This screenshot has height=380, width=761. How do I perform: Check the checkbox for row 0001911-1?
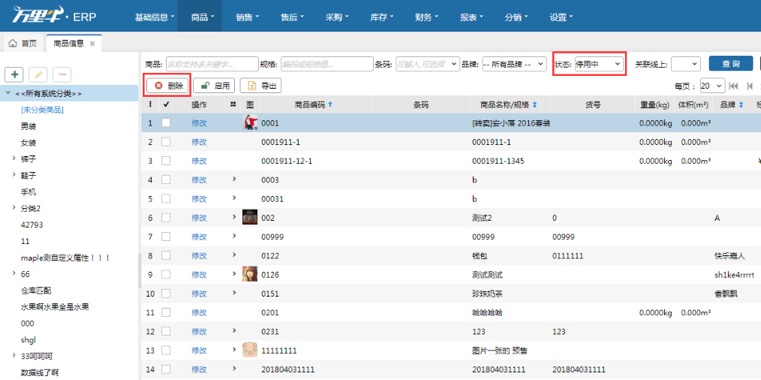(166, 142)
